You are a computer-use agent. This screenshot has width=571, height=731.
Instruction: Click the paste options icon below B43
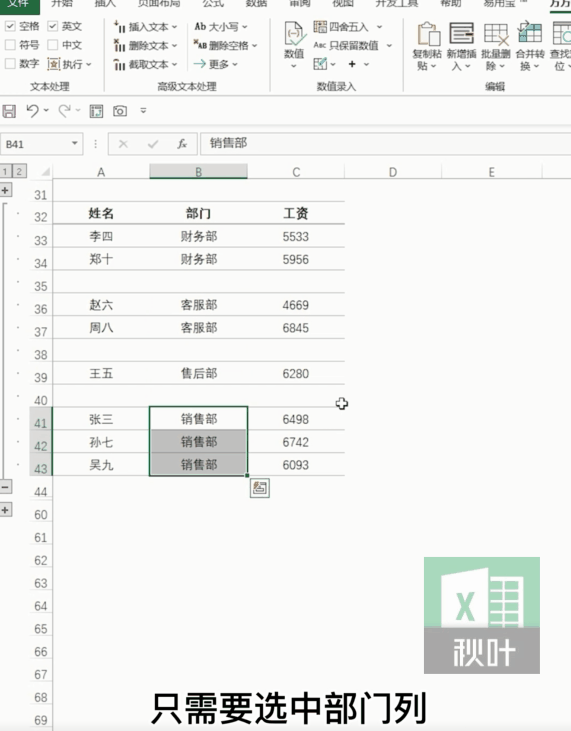point(260,488)
